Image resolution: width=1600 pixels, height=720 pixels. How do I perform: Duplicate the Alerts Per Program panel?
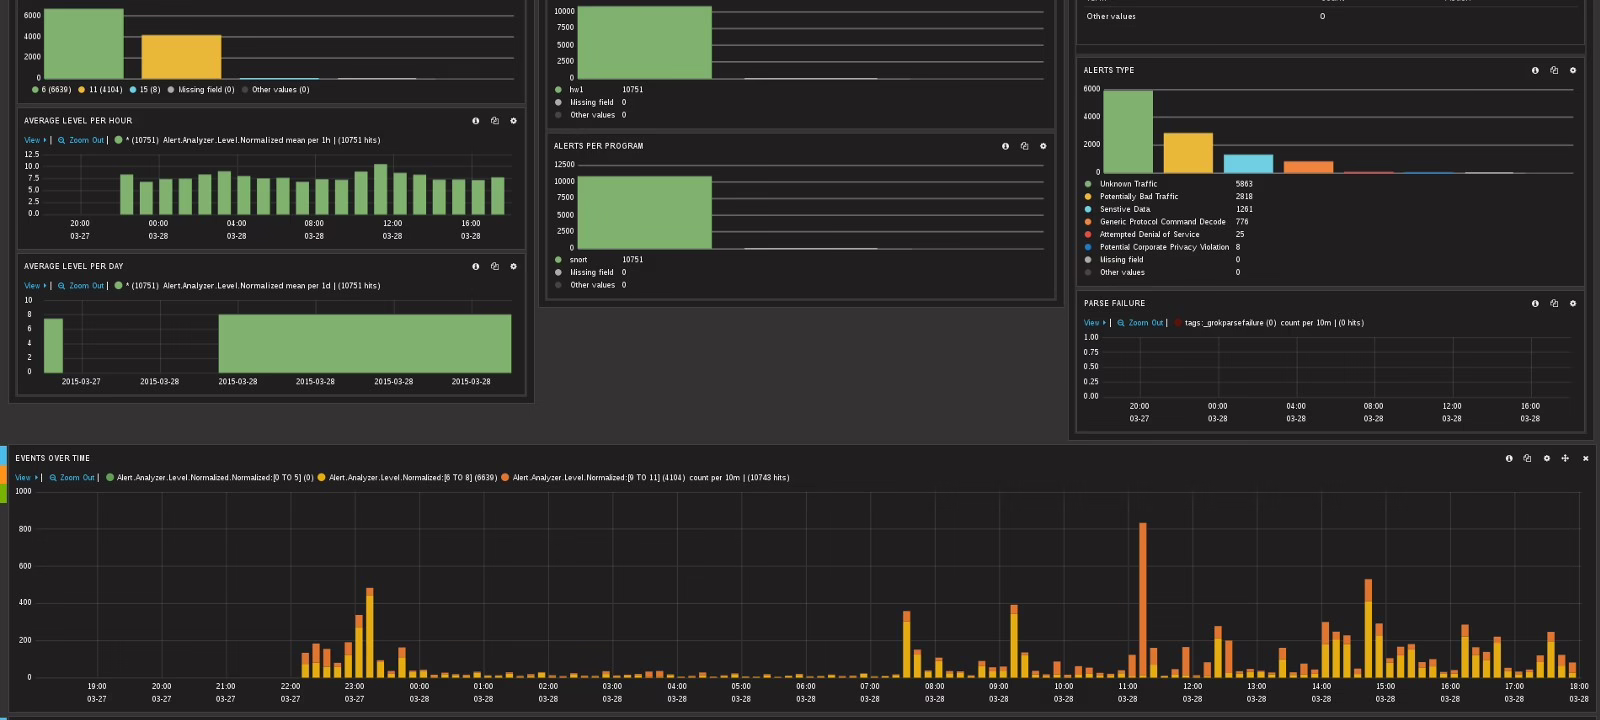[x=1024, y=147]
